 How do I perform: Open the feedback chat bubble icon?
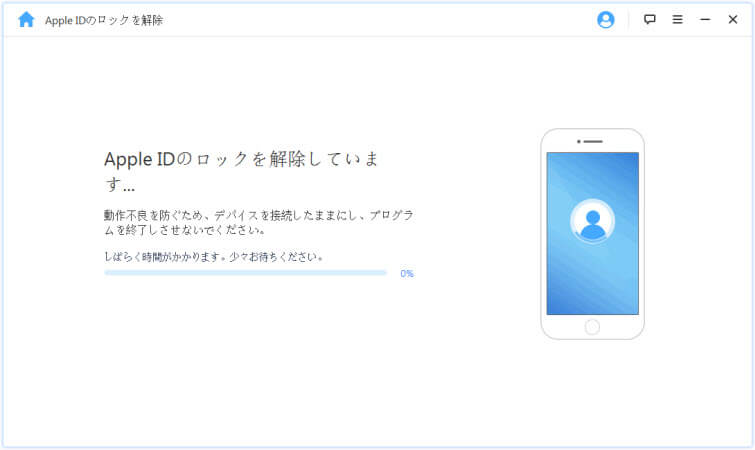coord(650,19)
